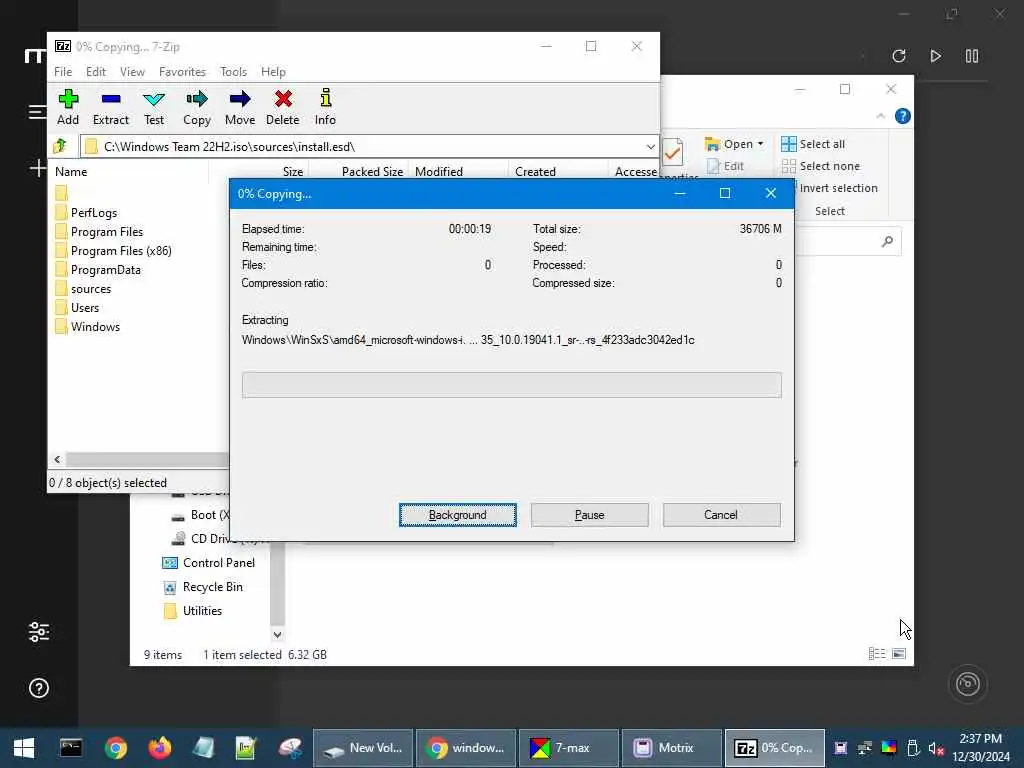The height and width of the screenshot is (768, 1024).
Task: Click the red Delete icon
Action: click(x=283, y=108)
